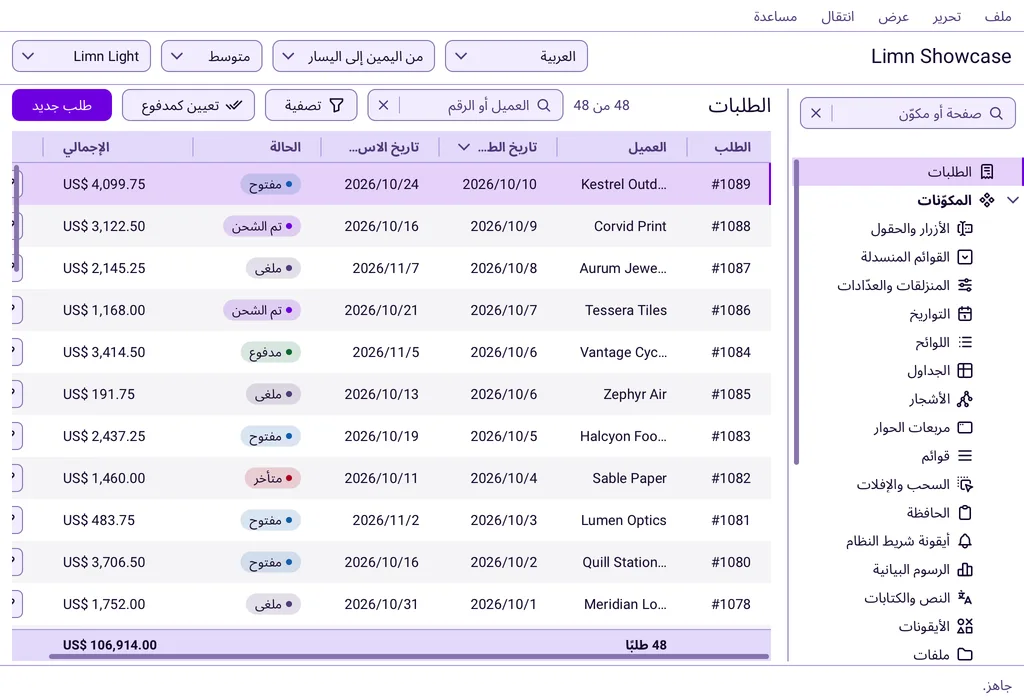Open the عرض menu
The height and width of the screenshot is (700, 1024).
pyautogui.click(x=893, y=17)
